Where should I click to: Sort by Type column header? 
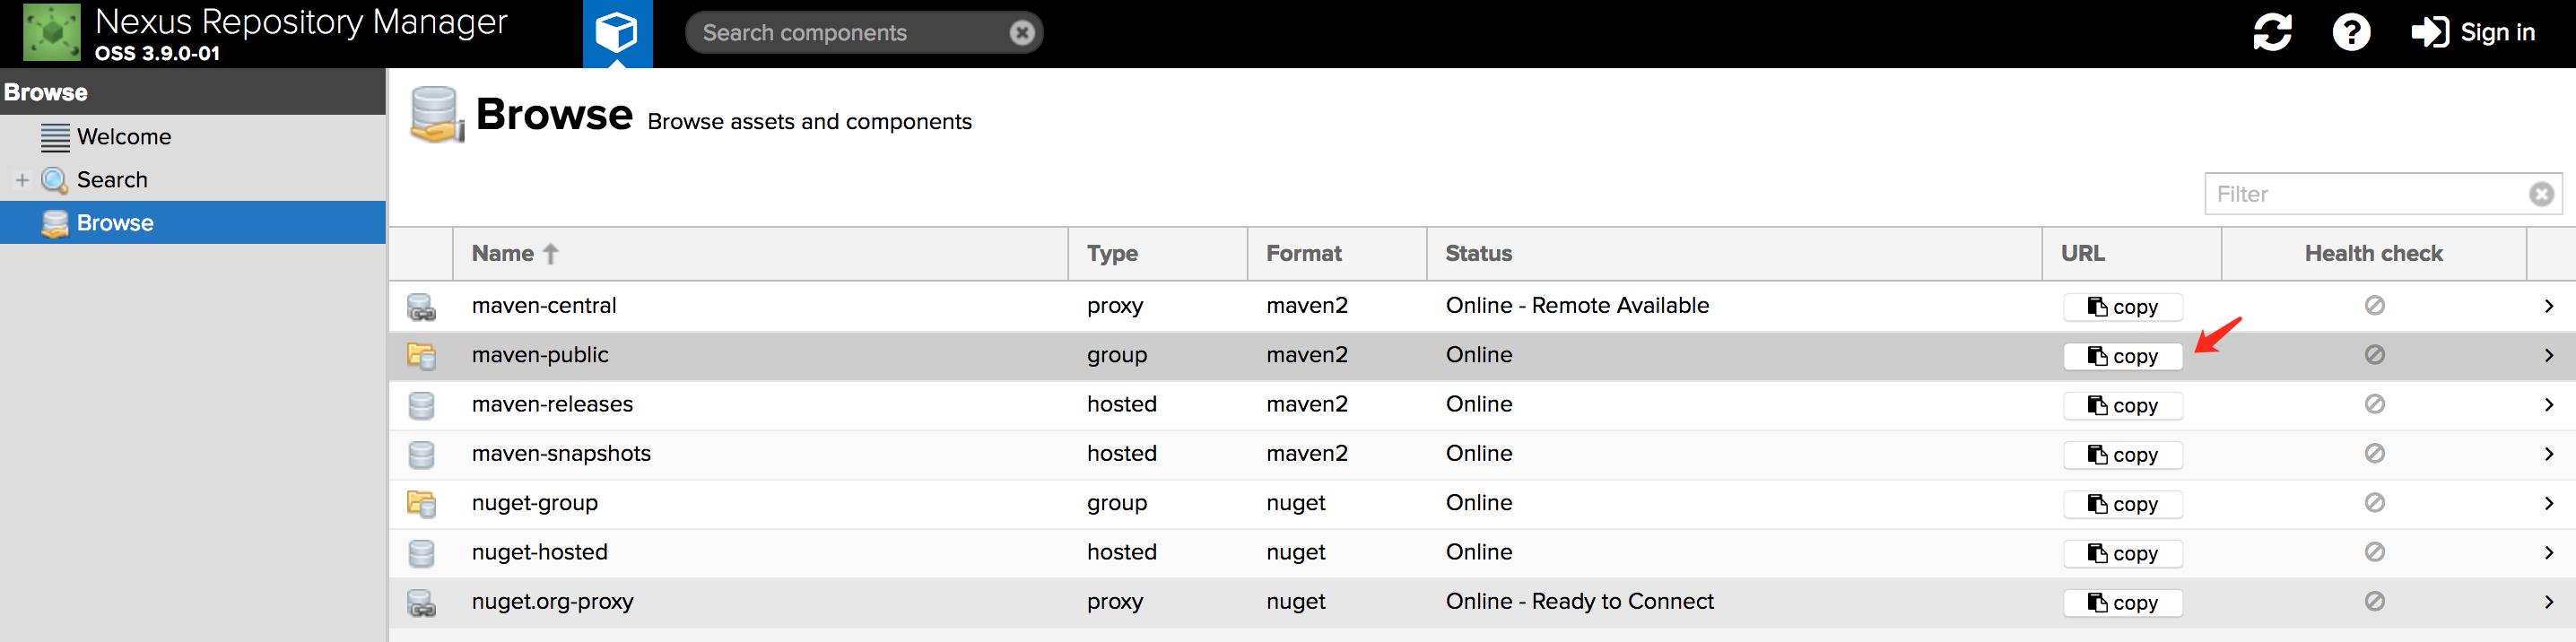pyautogui.click(x=1158, y=254)
